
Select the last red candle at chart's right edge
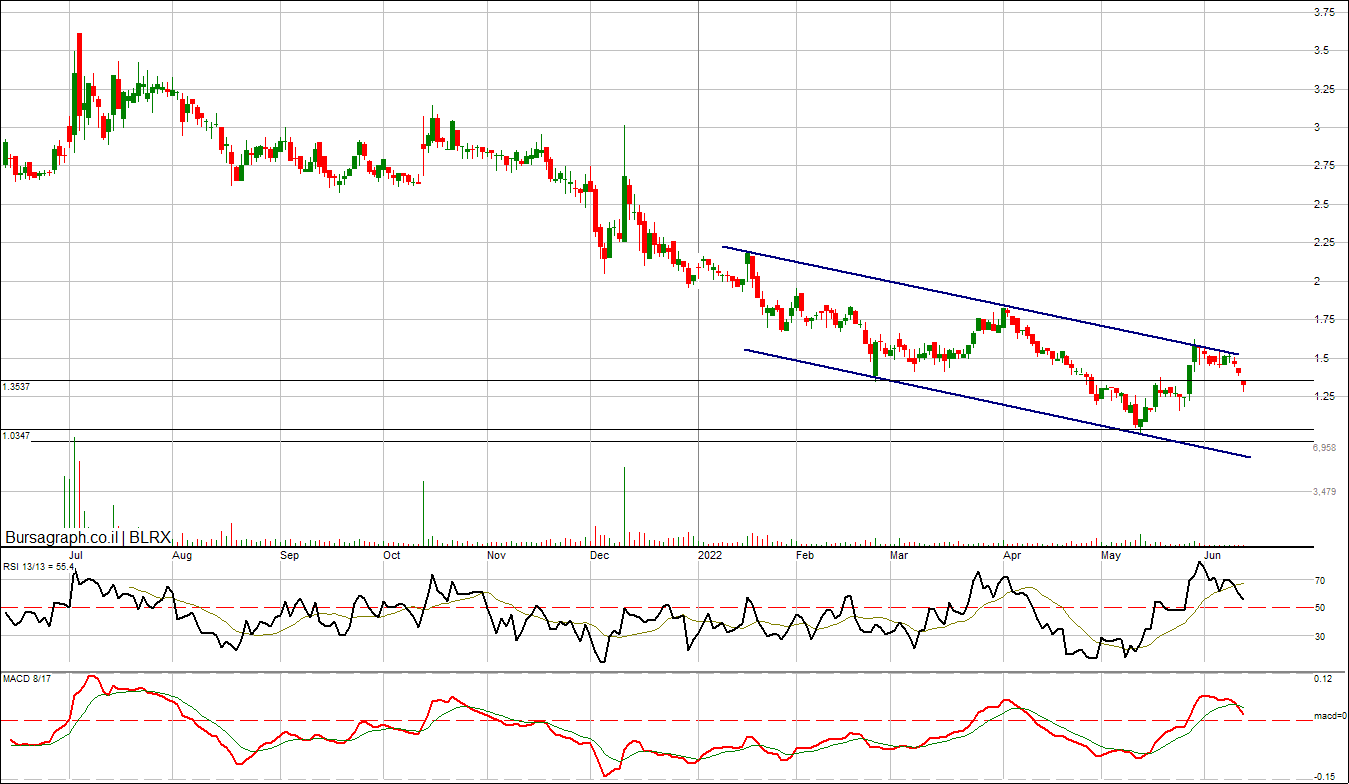click(1244, 383)
